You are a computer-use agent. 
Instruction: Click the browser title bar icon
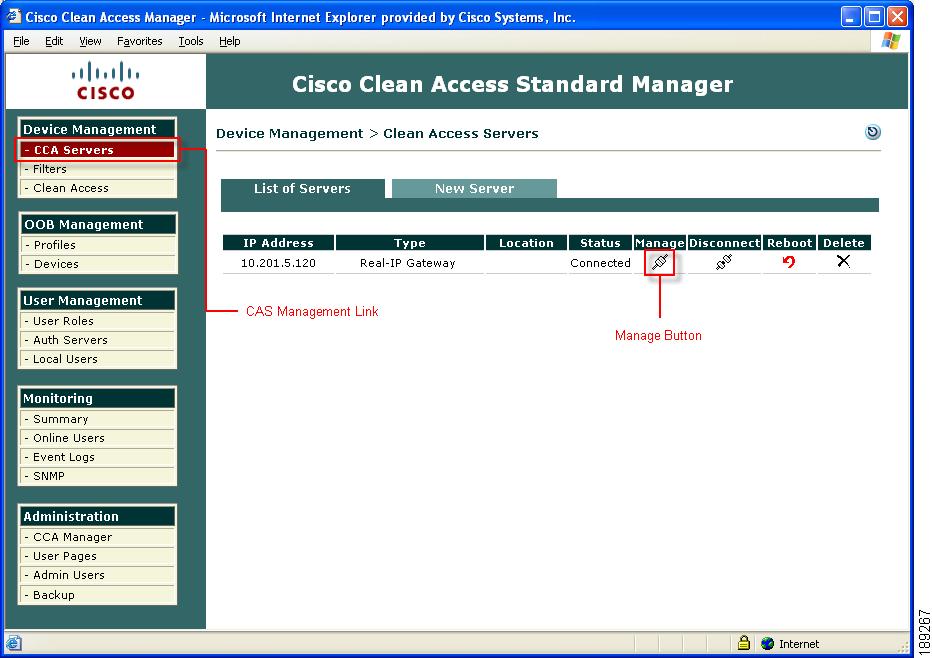(13, 16)
